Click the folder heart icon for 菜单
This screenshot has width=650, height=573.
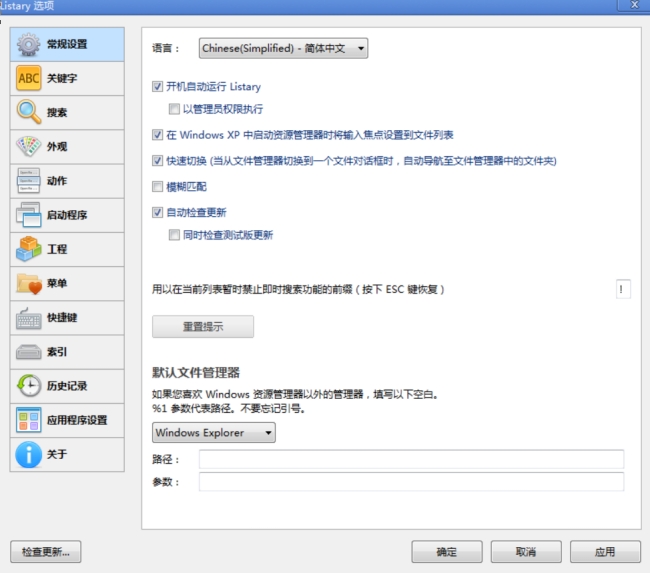(28, 283)
